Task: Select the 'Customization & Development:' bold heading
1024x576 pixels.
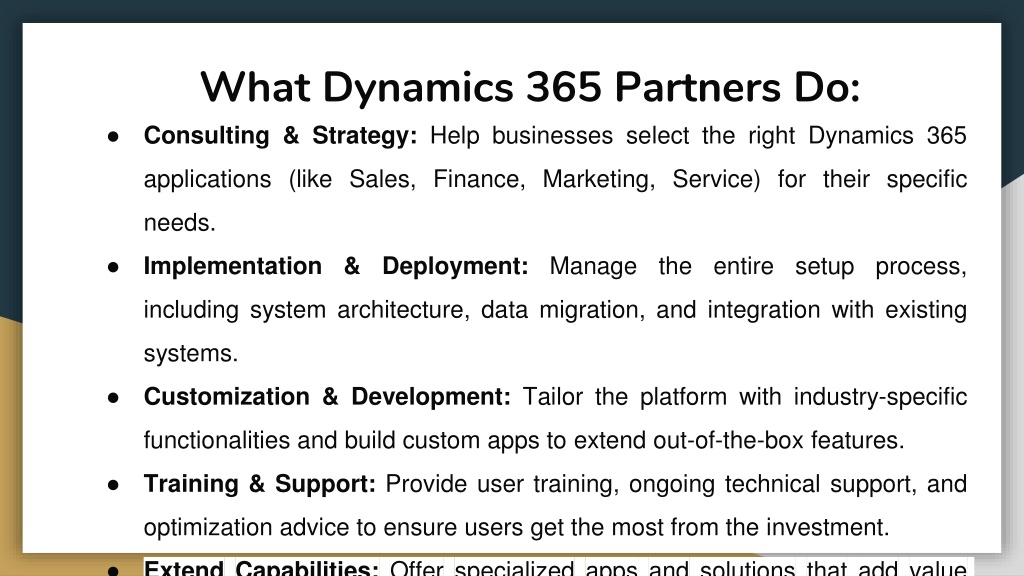Action: click(327, 397)
